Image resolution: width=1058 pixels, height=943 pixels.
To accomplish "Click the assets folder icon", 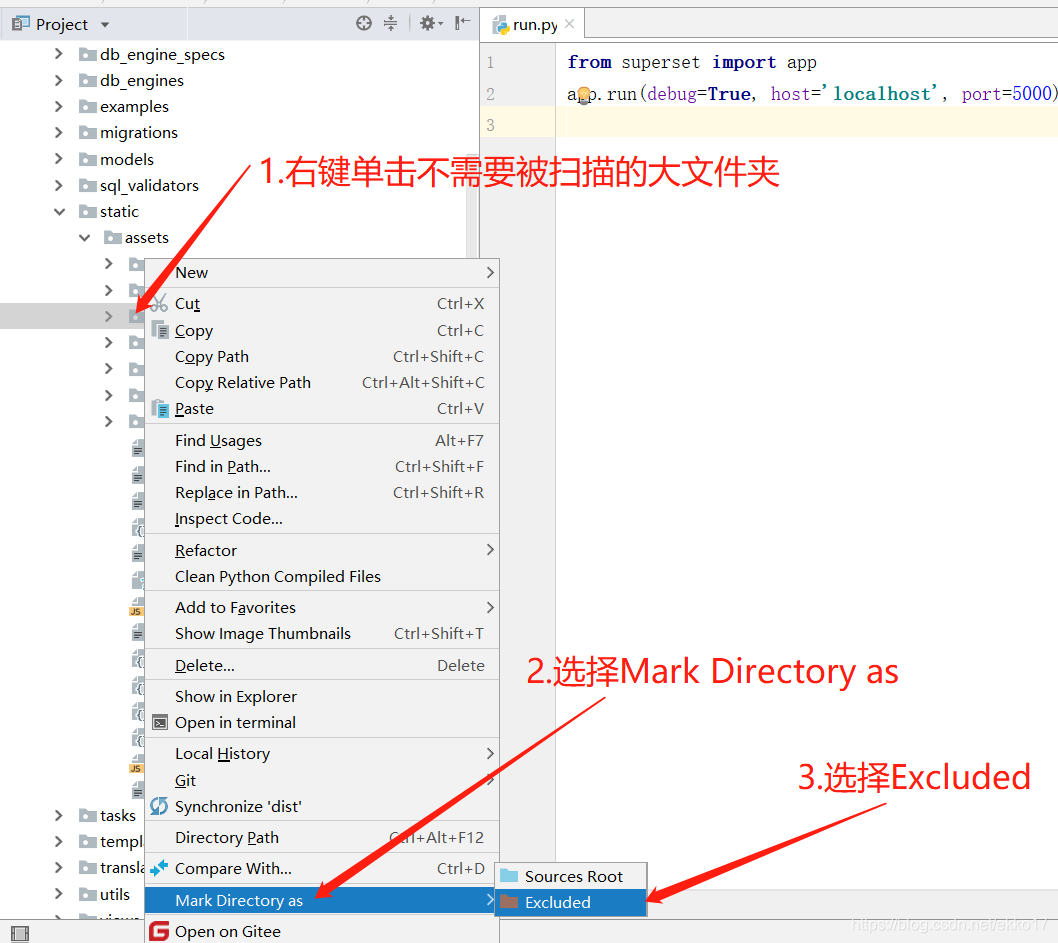I will point(113,237).
